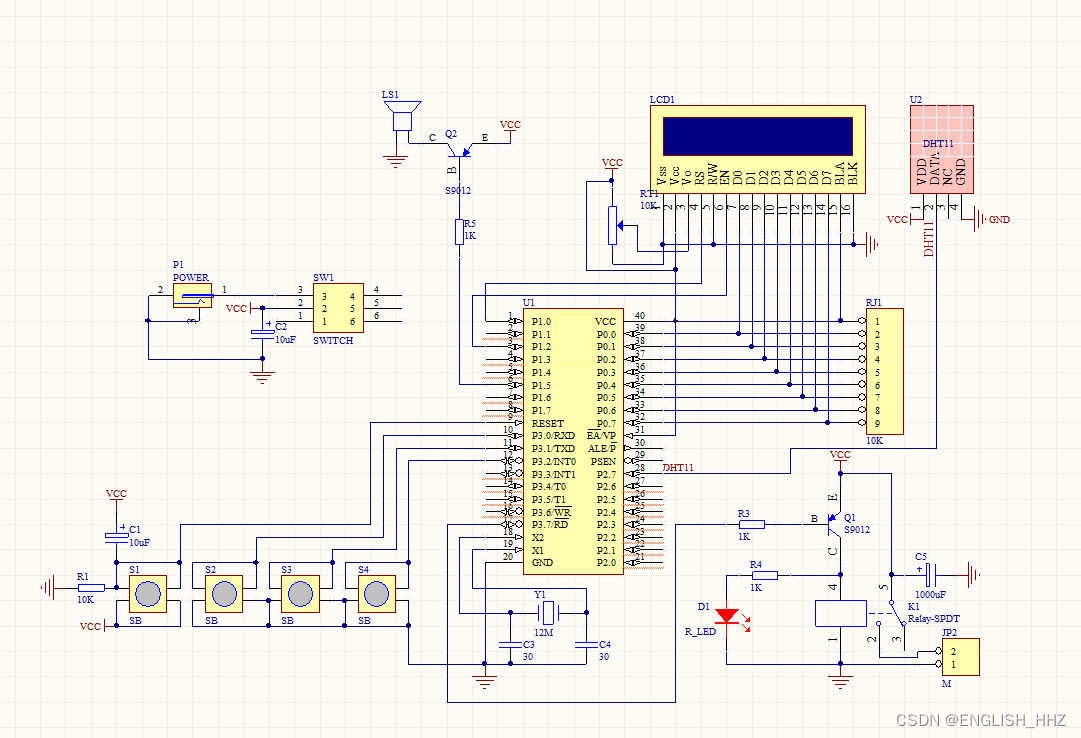Click the EA/VP pin label

(601, 436)
